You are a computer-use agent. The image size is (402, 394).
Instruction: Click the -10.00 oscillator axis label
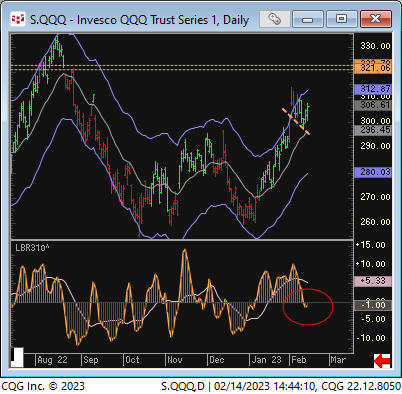click(x=371, y=338)
